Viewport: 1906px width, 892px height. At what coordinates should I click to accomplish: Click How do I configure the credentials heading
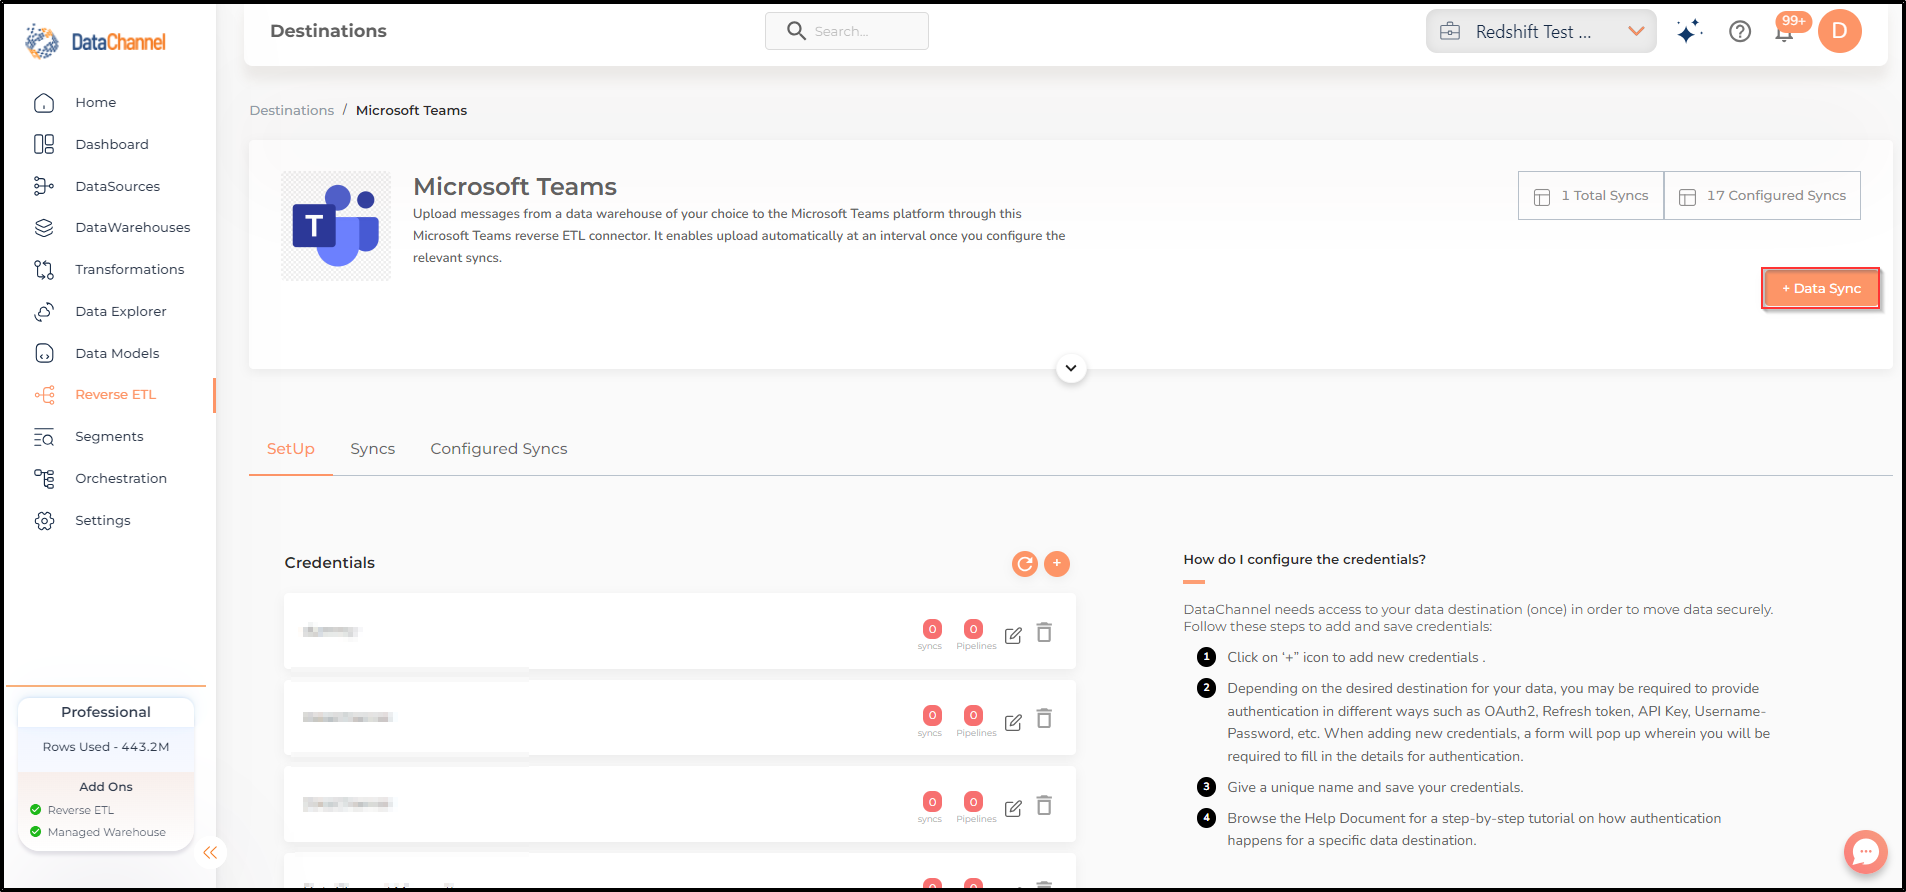[x=1304, y=559]
